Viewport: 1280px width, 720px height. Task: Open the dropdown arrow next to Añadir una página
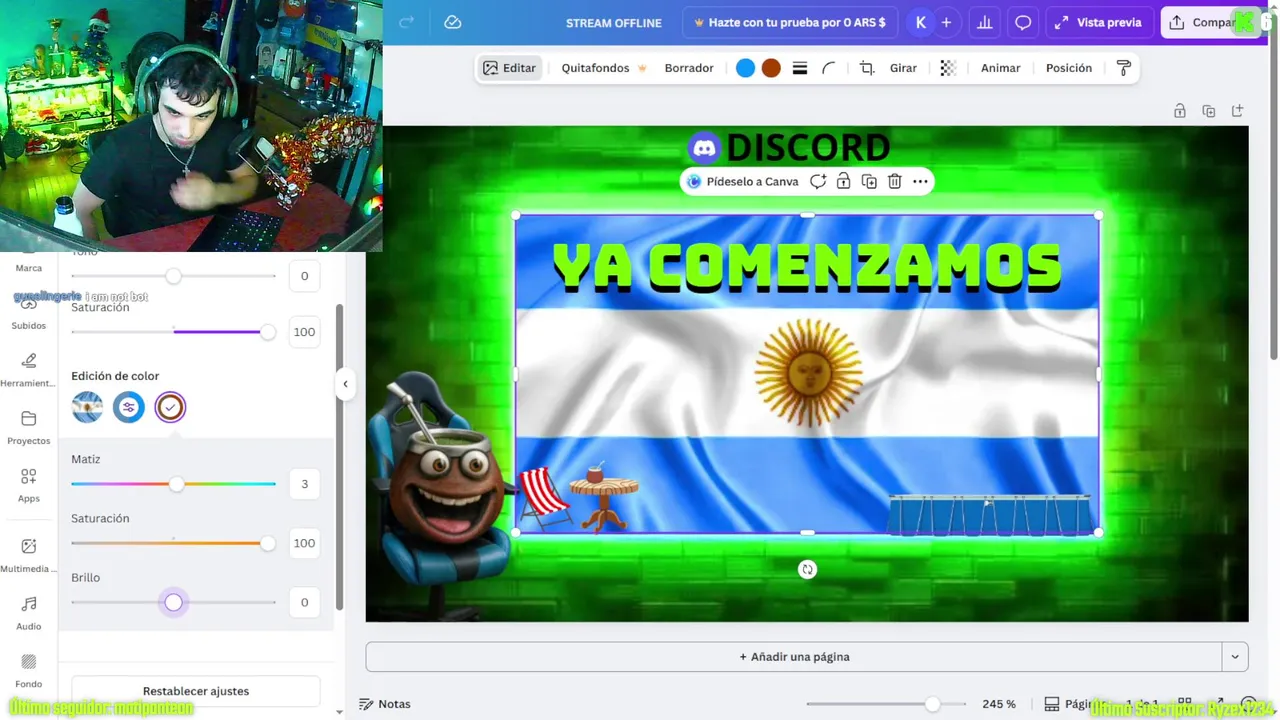pyautogui.click(x=1235, y=657)
